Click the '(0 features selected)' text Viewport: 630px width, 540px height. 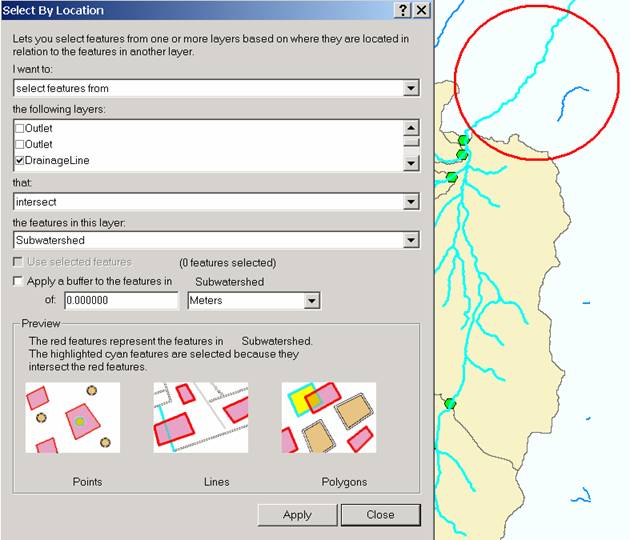point(228,263)
